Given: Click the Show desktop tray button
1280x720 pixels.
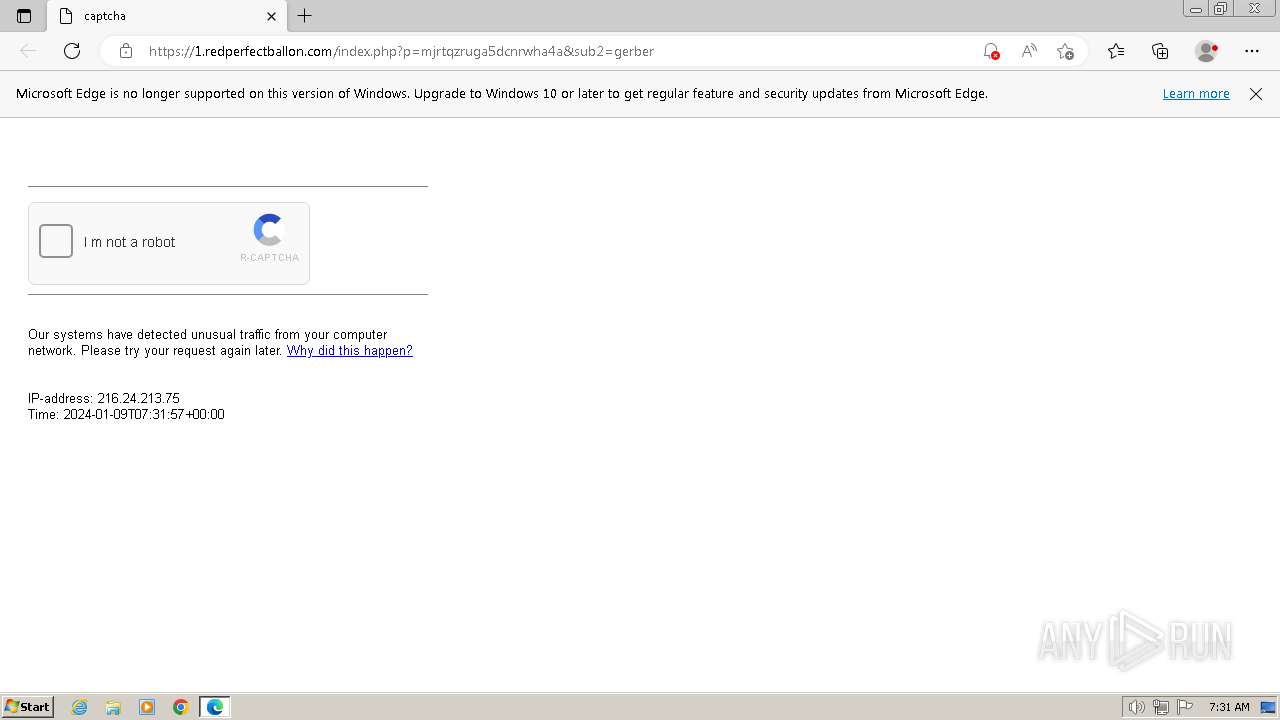Looking at the screenshot, I should pos(1268,707).
